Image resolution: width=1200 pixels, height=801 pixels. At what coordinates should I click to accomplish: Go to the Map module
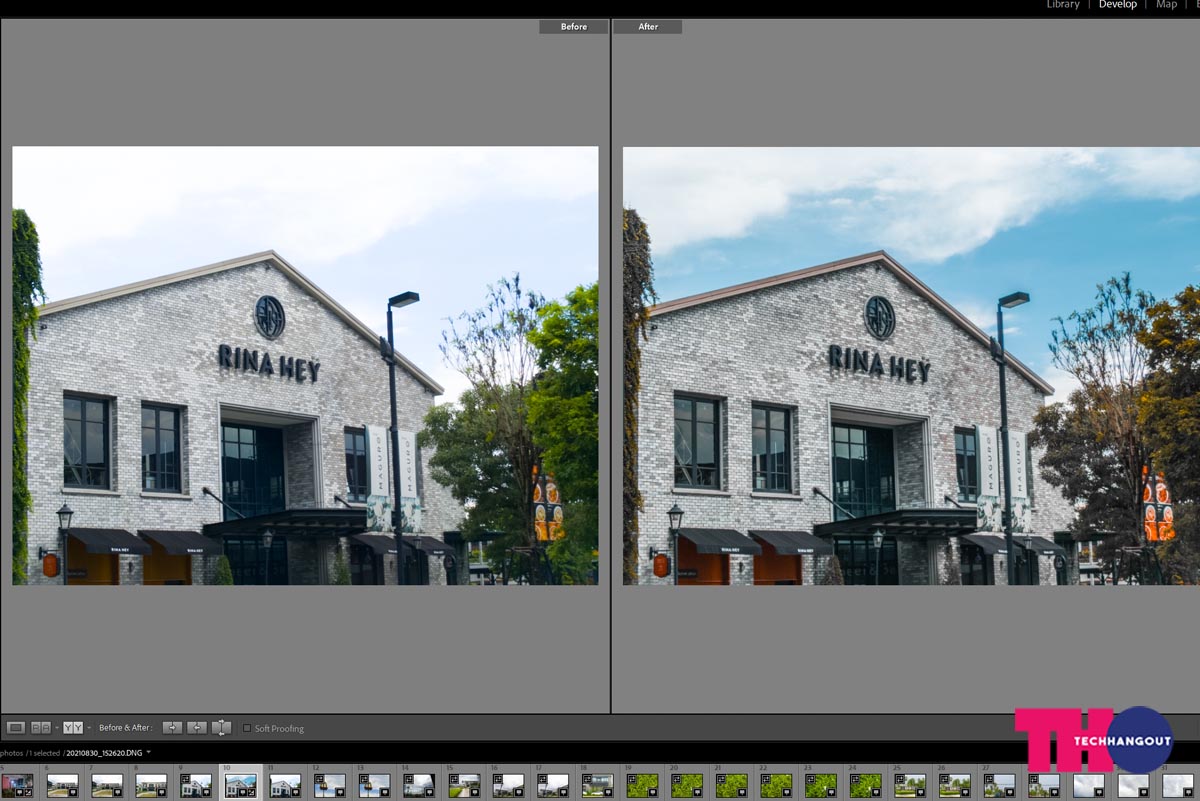(x=1166, y=5)
